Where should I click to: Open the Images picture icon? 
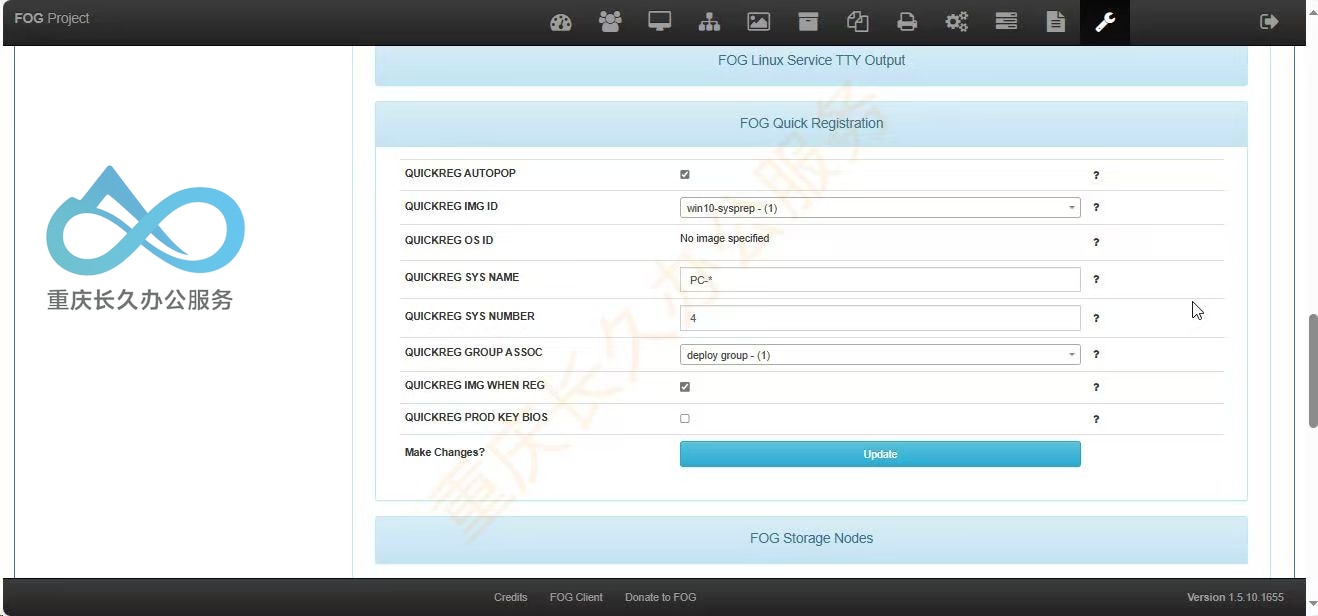[x=759, y=22]
